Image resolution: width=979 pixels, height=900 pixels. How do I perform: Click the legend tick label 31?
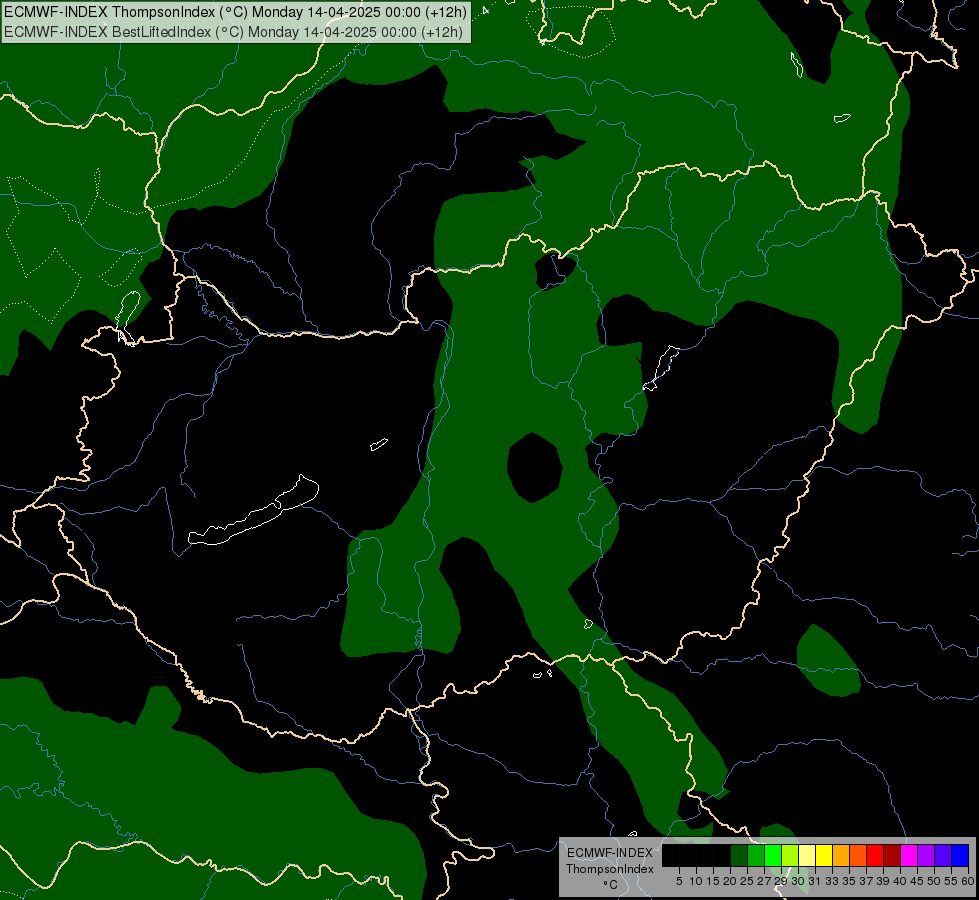coord(815,881)
